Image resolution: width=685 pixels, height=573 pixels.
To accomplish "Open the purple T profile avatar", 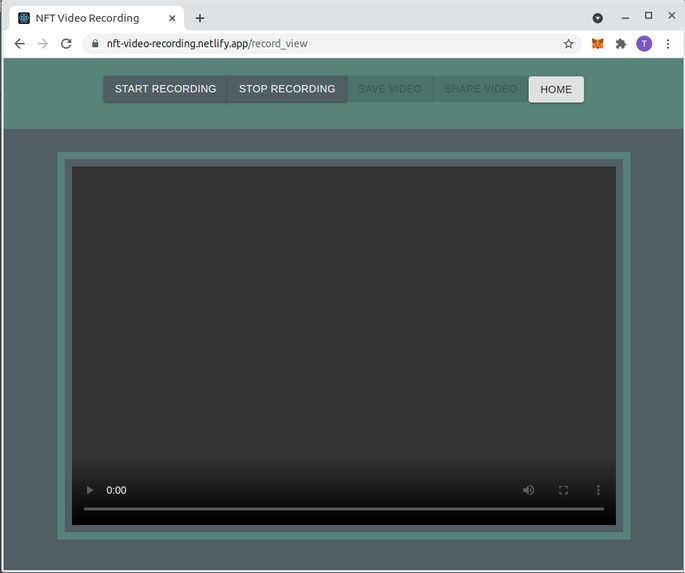I will [x=644, y=44].
